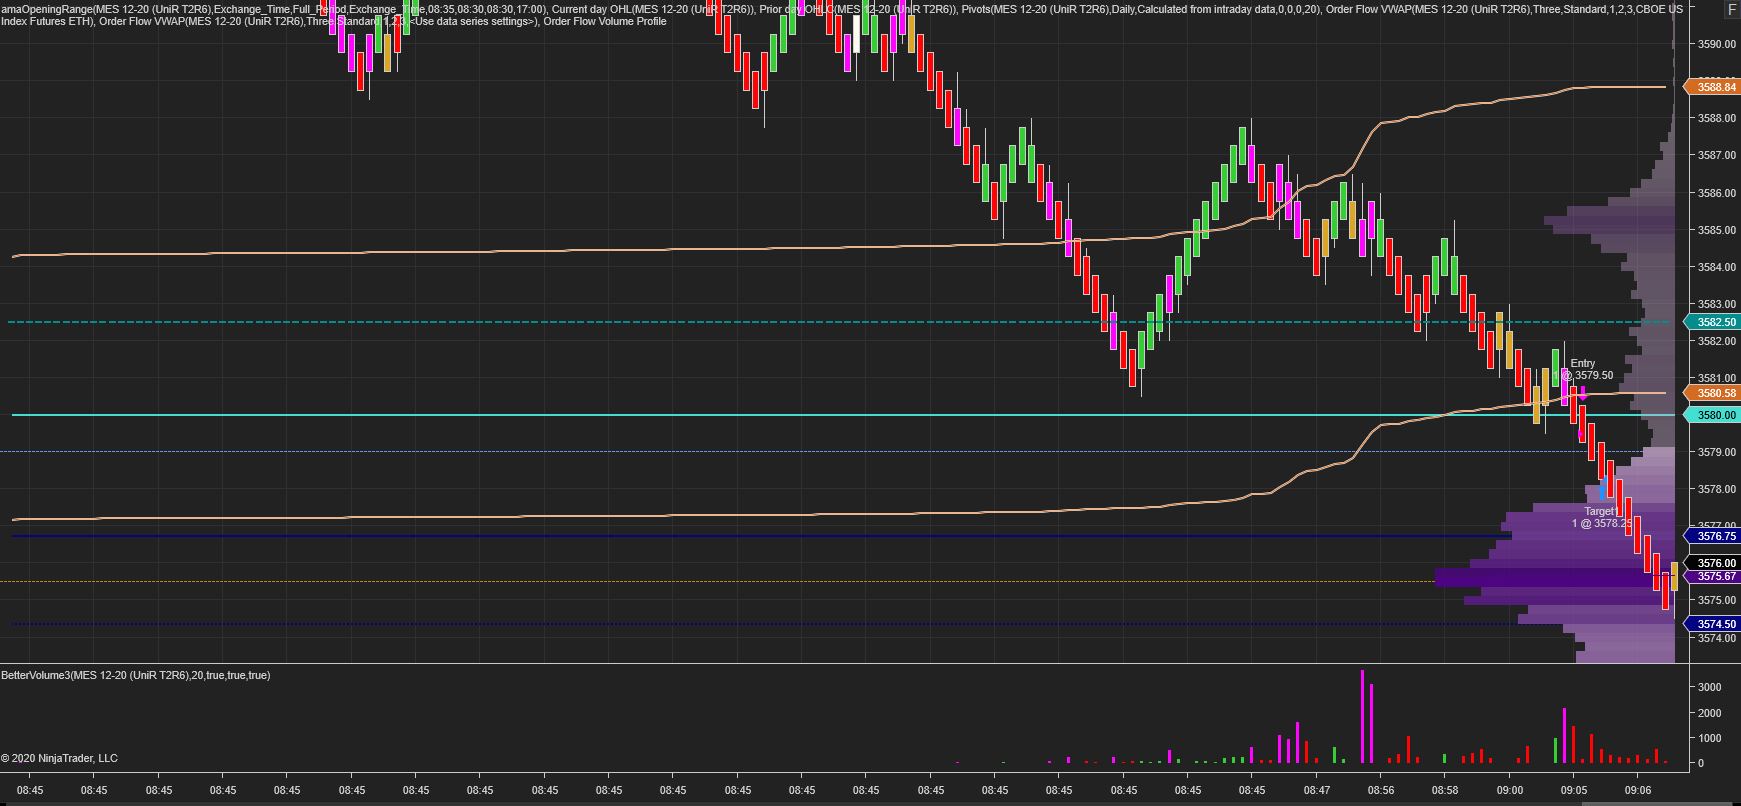Select the orange 3588.84 VWAP price marker
Screen dimensions: 1741x806
point(1712,87)
